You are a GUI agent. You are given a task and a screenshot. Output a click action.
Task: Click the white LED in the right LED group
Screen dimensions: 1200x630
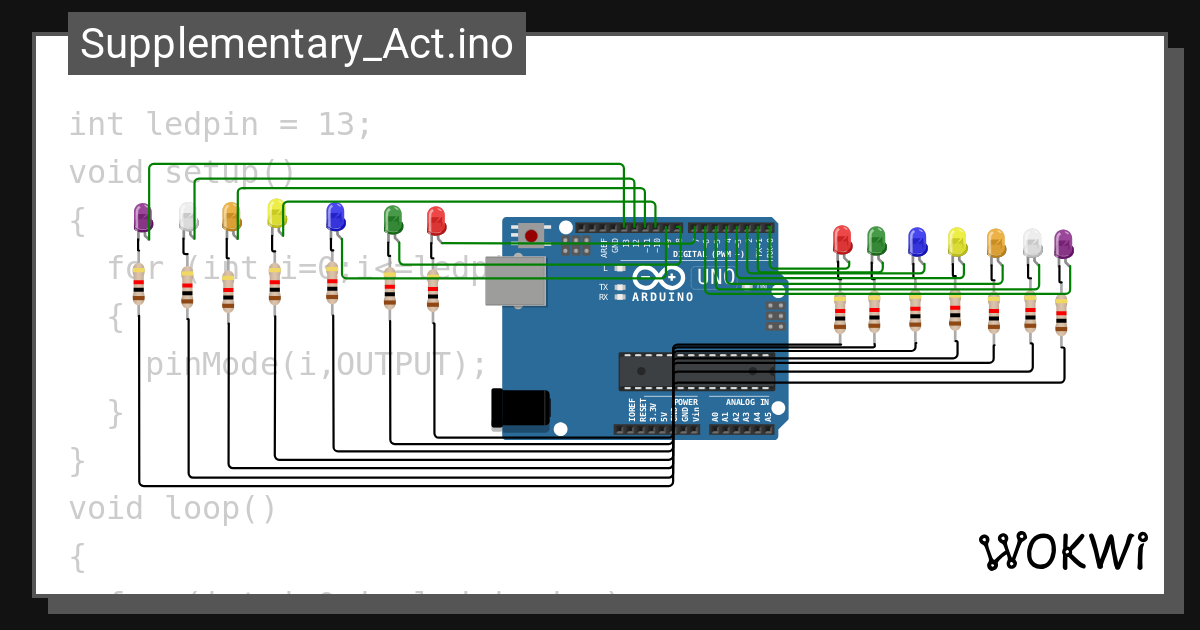[x=1031, y=243]
